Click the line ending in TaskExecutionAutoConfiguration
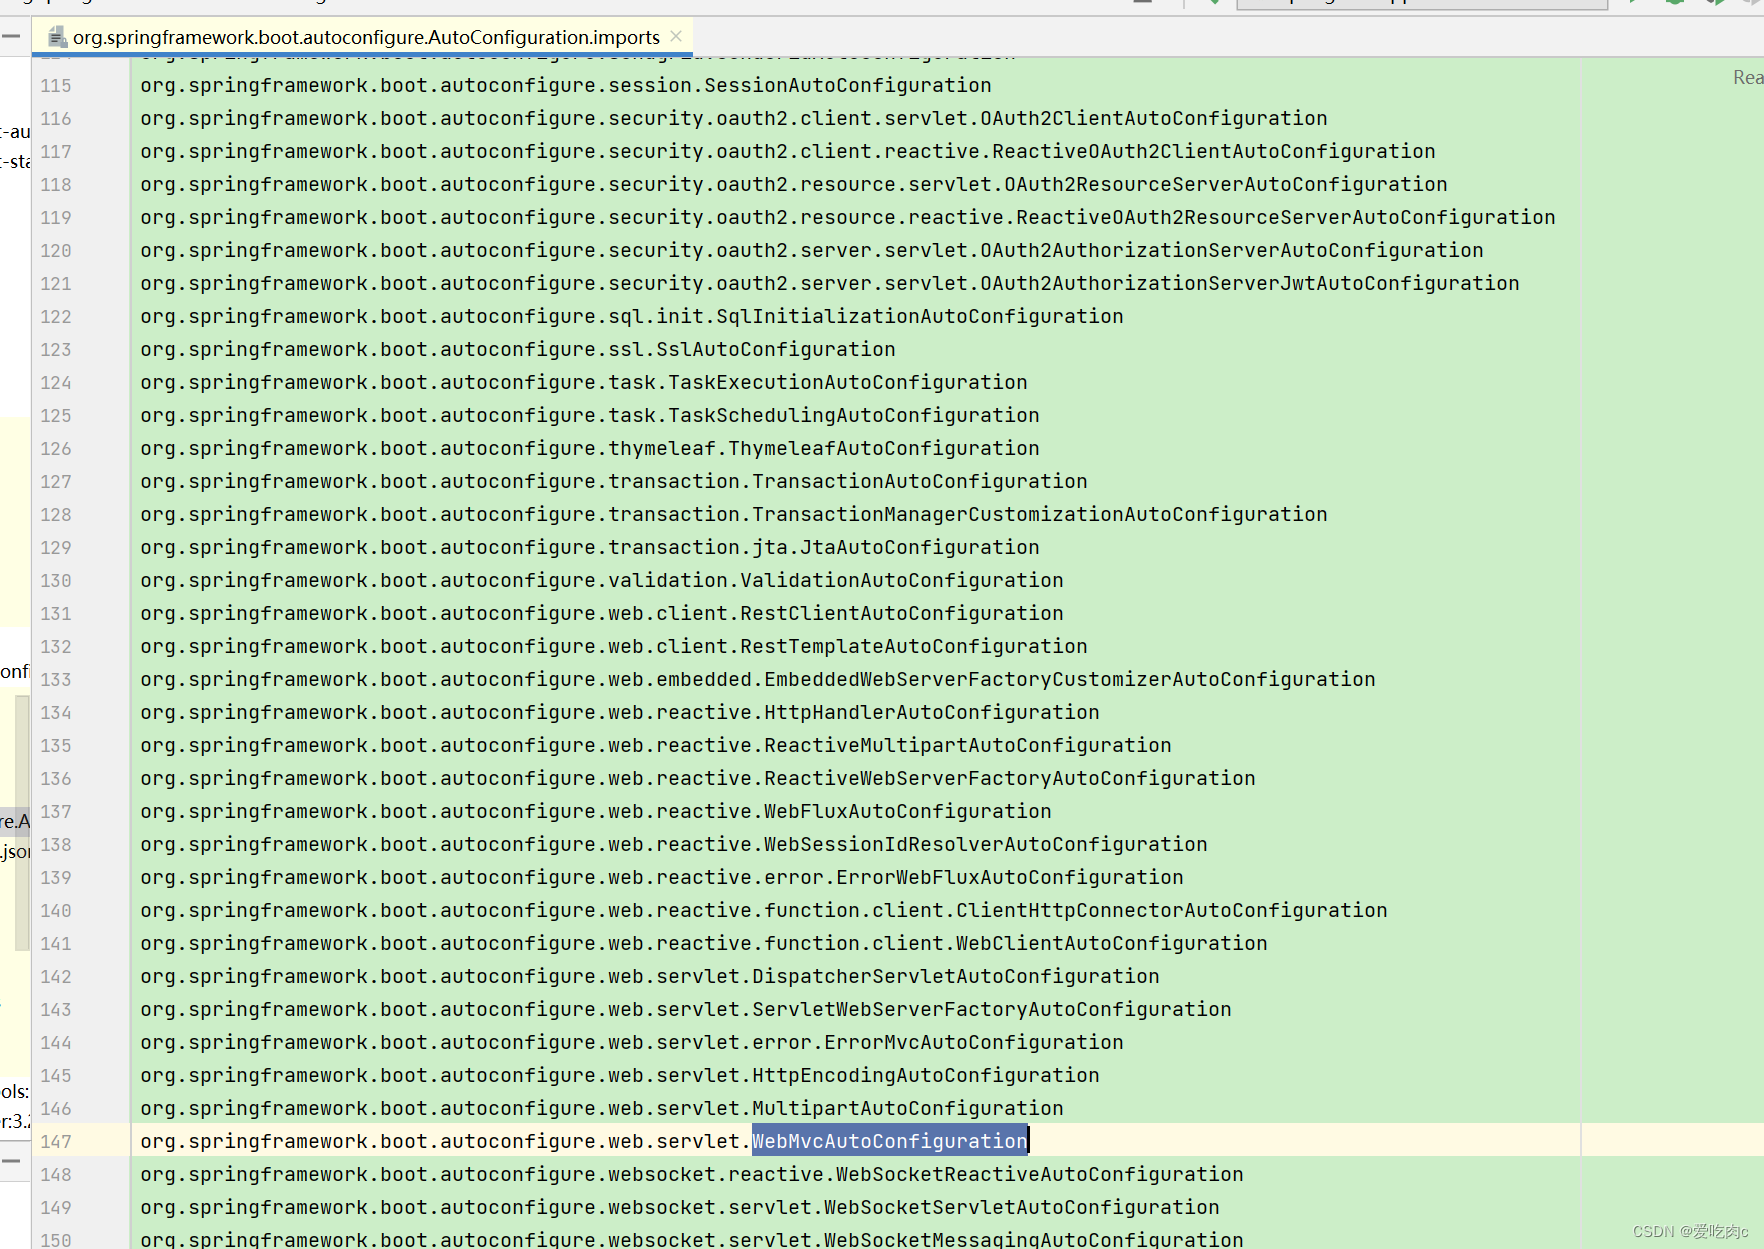Viewport: 1764px width, 1249px height. pos(584,382)
